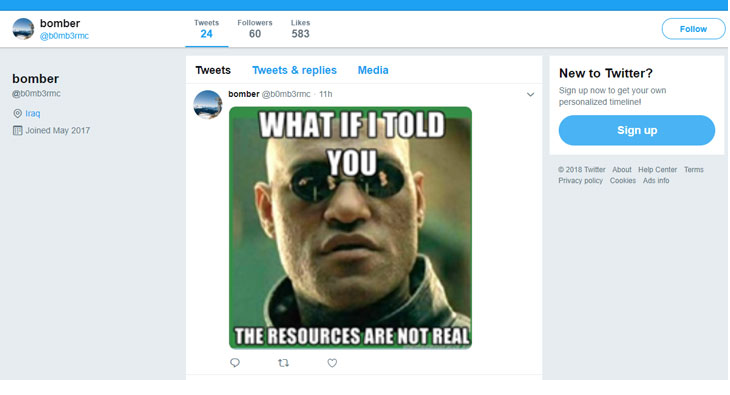The height and width of the screenshot is (395, 730).
Task: Follow the bomber account
Action: [693, 29]
